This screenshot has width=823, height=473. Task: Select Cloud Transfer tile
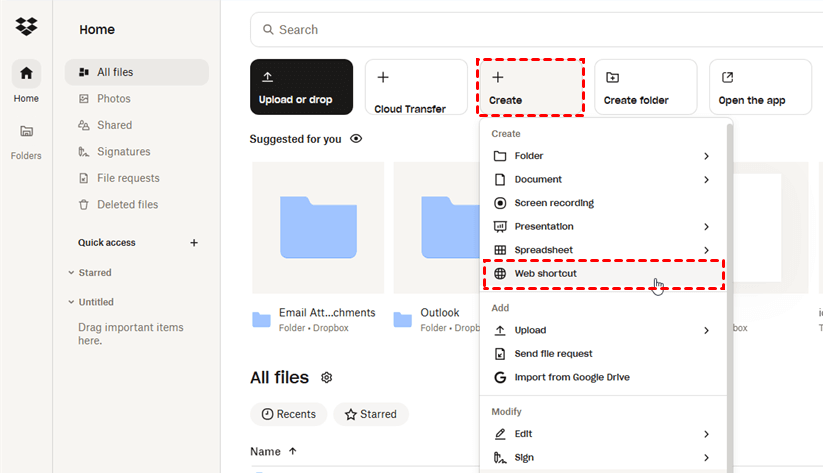[x=416, y=87]
